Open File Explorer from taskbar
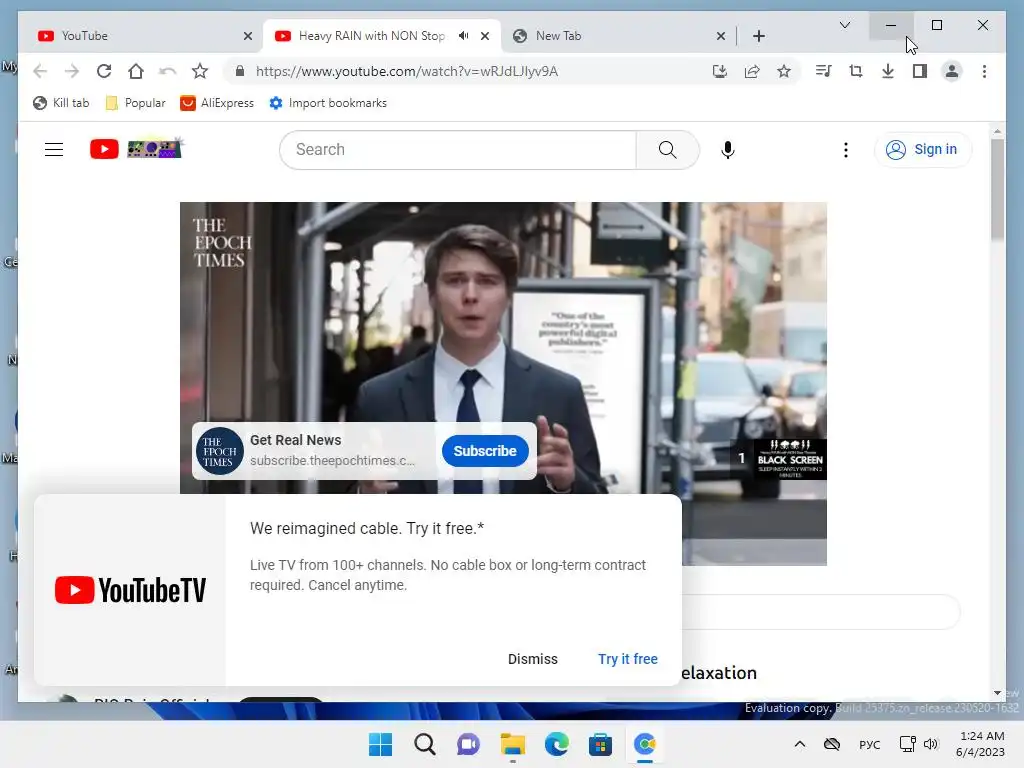The height and width of the screenshot is (768, 1024). point(513,744)
